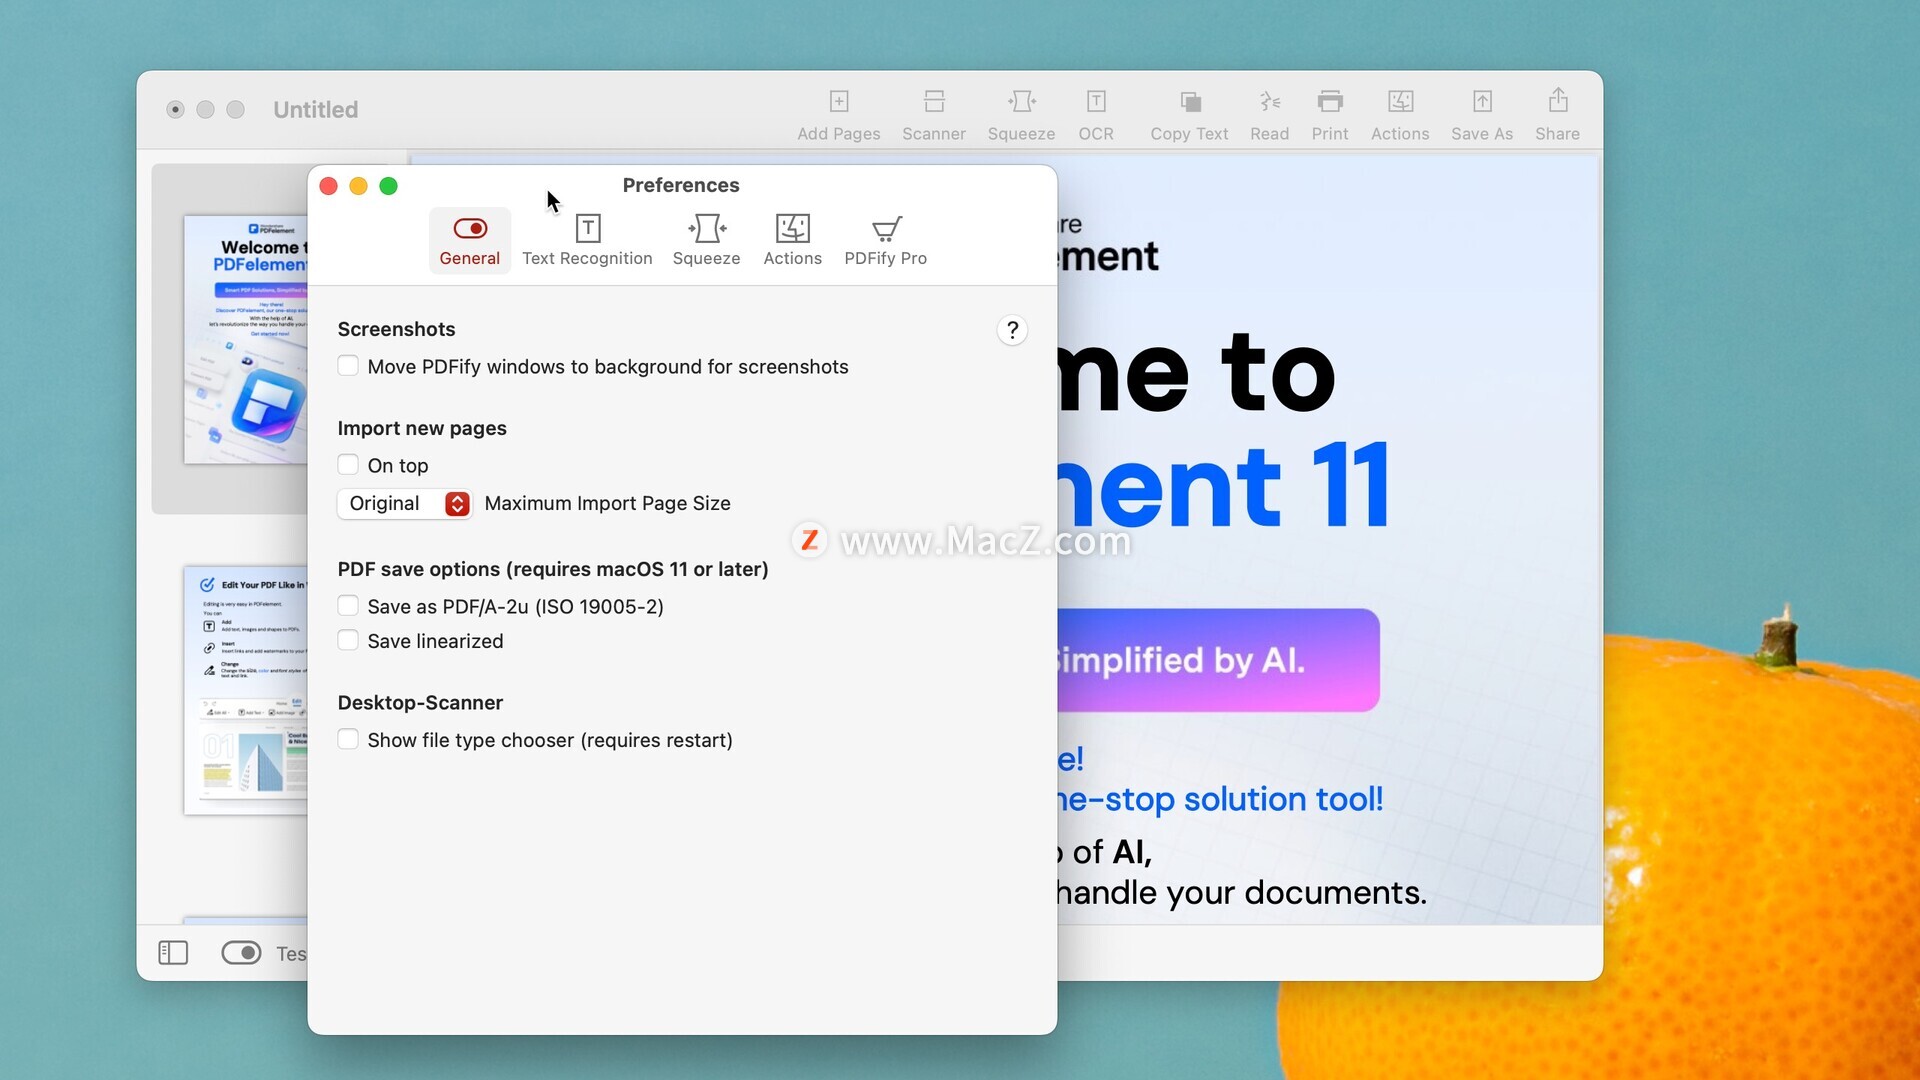Click the Desktop-Scanner section heading

[x=420, y=702]
